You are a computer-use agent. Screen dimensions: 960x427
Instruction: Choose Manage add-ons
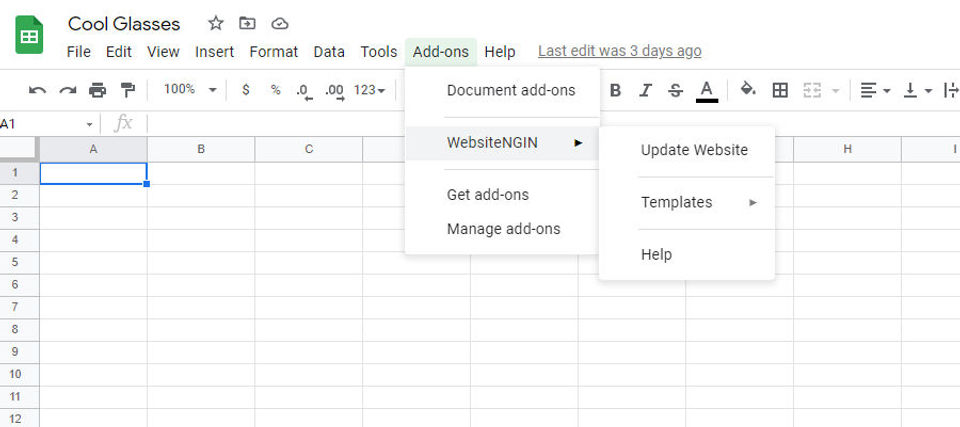(x=503, y=229)
